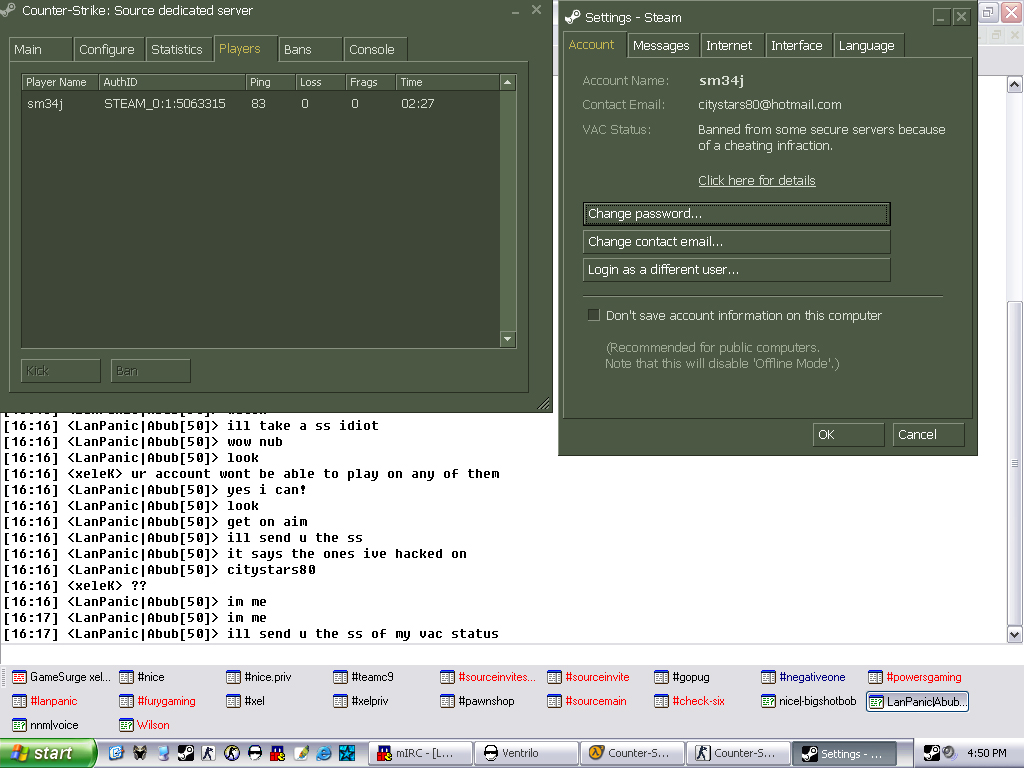Launch the Steam quick launch icon

pyautogui.click(x=185, y=753)
